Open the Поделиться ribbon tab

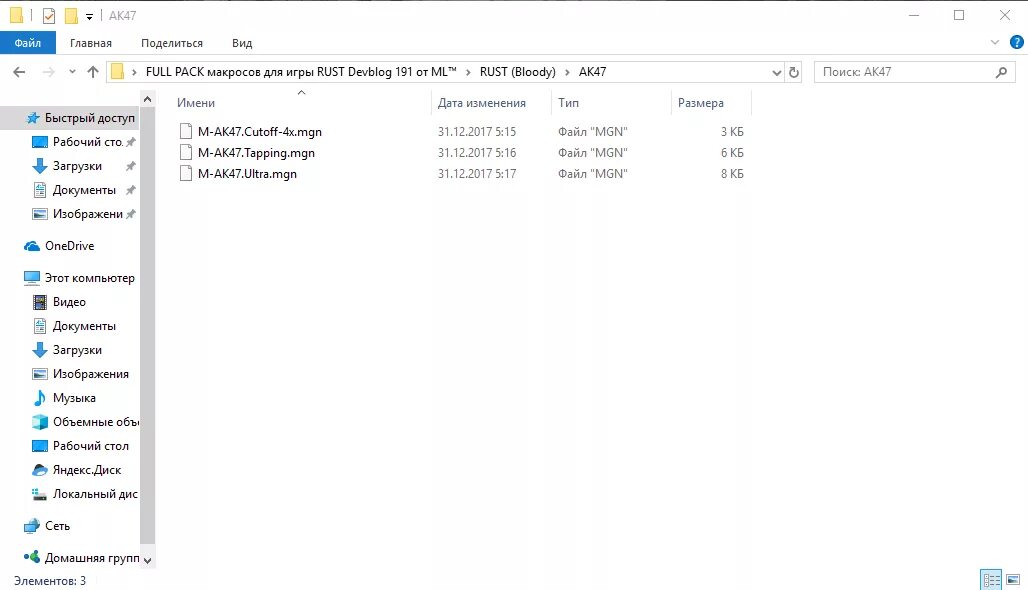tap(172, 43)
